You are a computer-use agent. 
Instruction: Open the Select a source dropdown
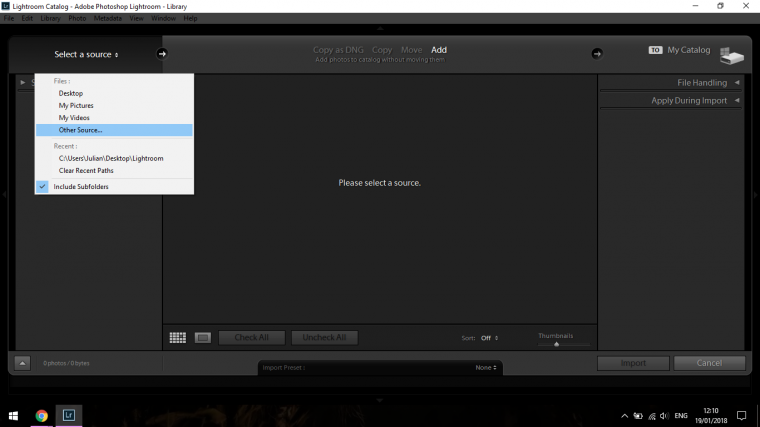tap(86, 54)
